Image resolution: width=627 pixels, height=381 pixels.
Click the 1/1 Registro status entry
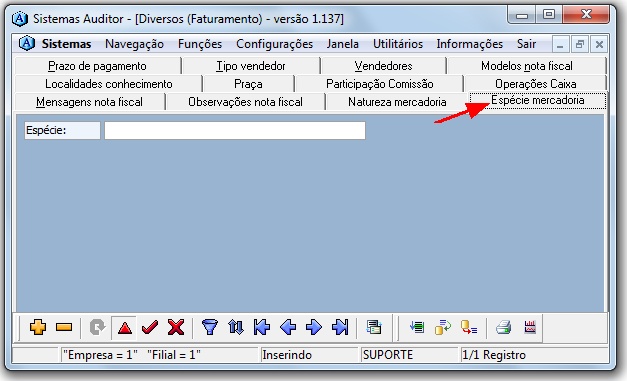[494, 355]
